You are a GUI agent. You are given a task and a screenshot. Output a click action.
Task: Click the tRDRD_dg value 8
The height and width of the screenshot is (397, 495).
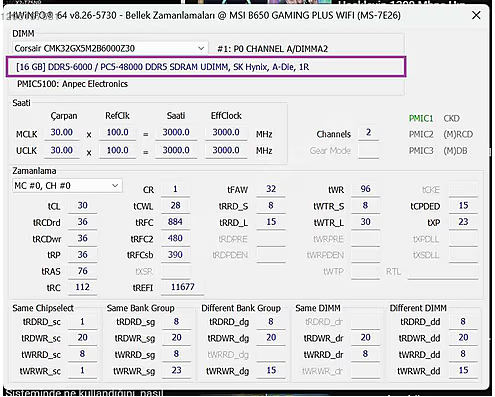pos(271,322)
